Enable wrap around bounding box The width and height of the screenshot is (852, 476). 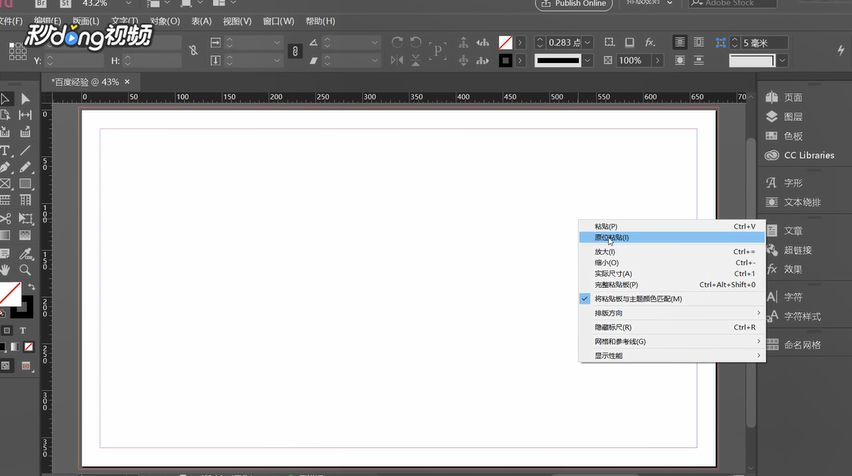[699, 42]
